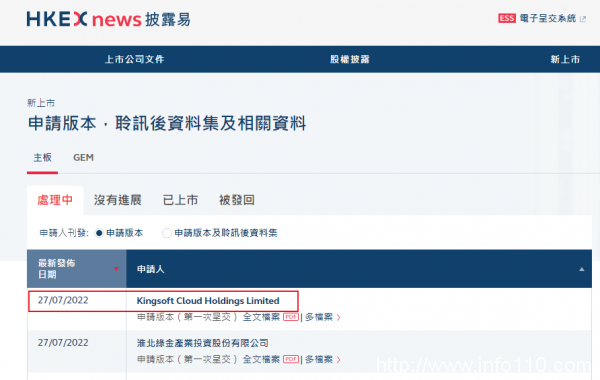The width and height of the screenshot is (600, 380).
Task: Open the 電子呈交系統 link
Action: [548, 18]
